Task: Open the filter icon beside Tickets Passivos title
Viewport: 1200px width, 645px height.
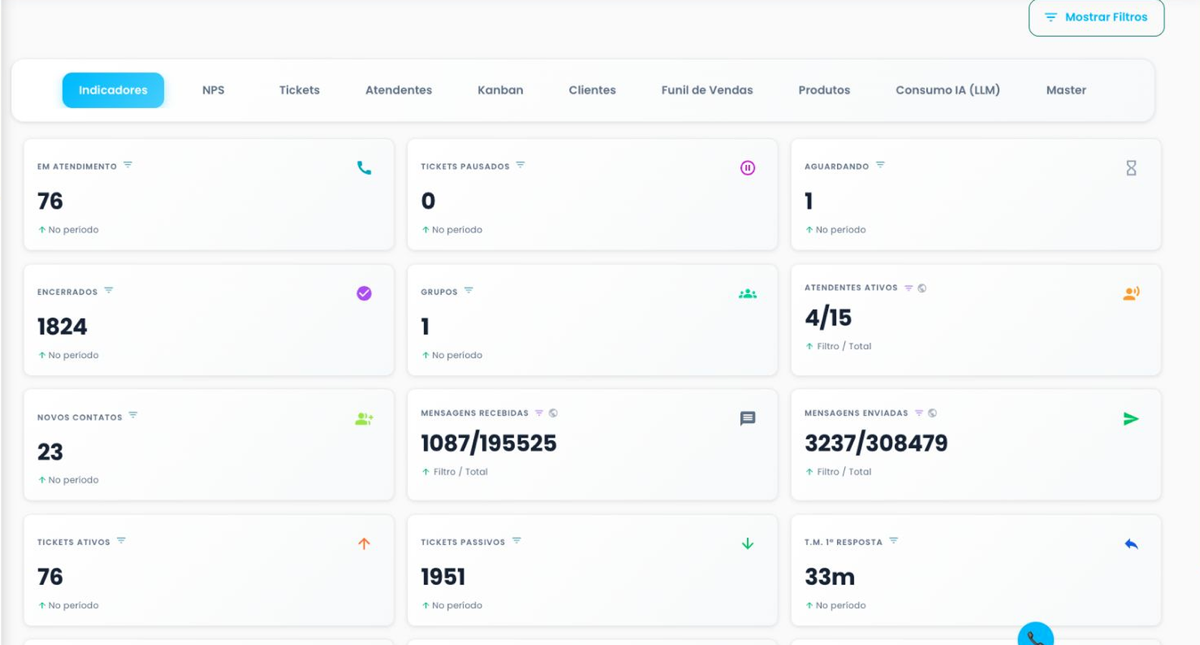Action: [x=517, y=541]
